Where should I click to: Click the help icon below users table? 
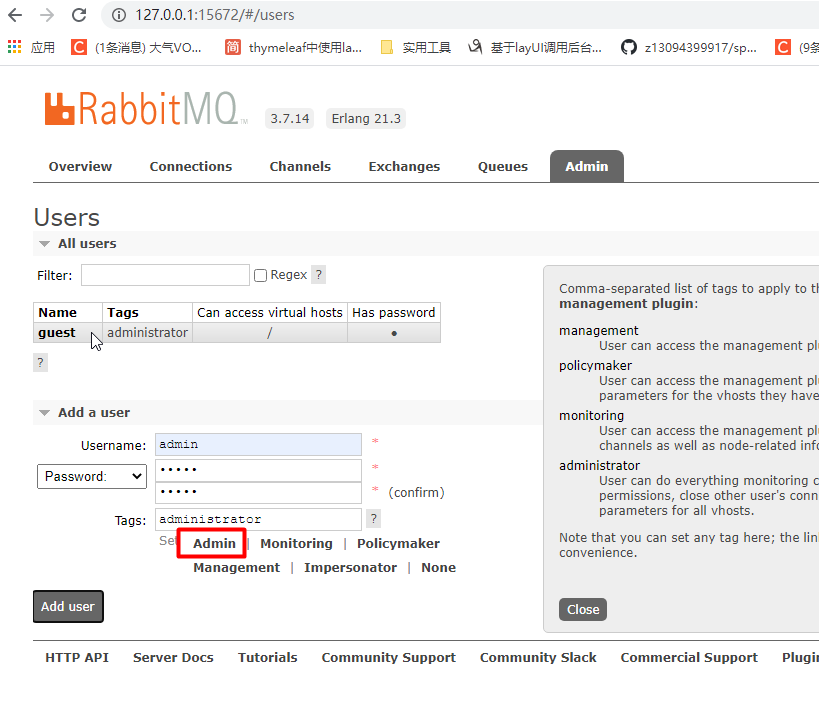pyautogui.click(x=40, y=363)
